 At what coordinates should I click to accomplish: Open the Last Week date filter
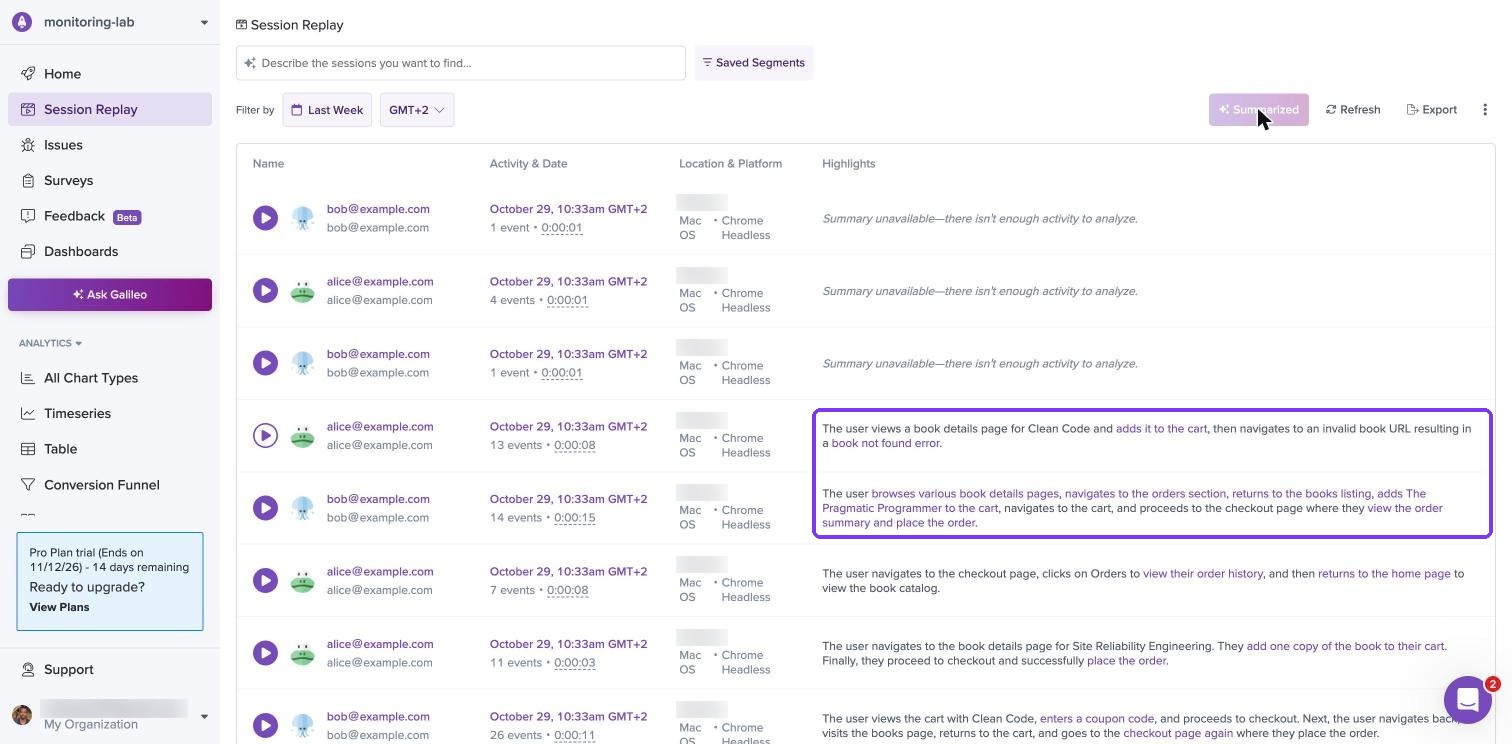(x=327, y=110)
